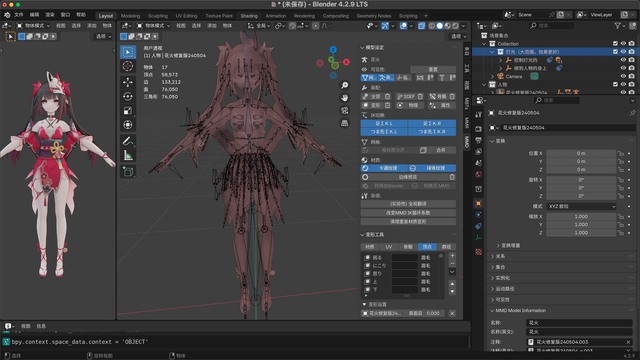Select the Select Box tool in viewport toolbar
The image size is (640, 360).
click(128, 52)
